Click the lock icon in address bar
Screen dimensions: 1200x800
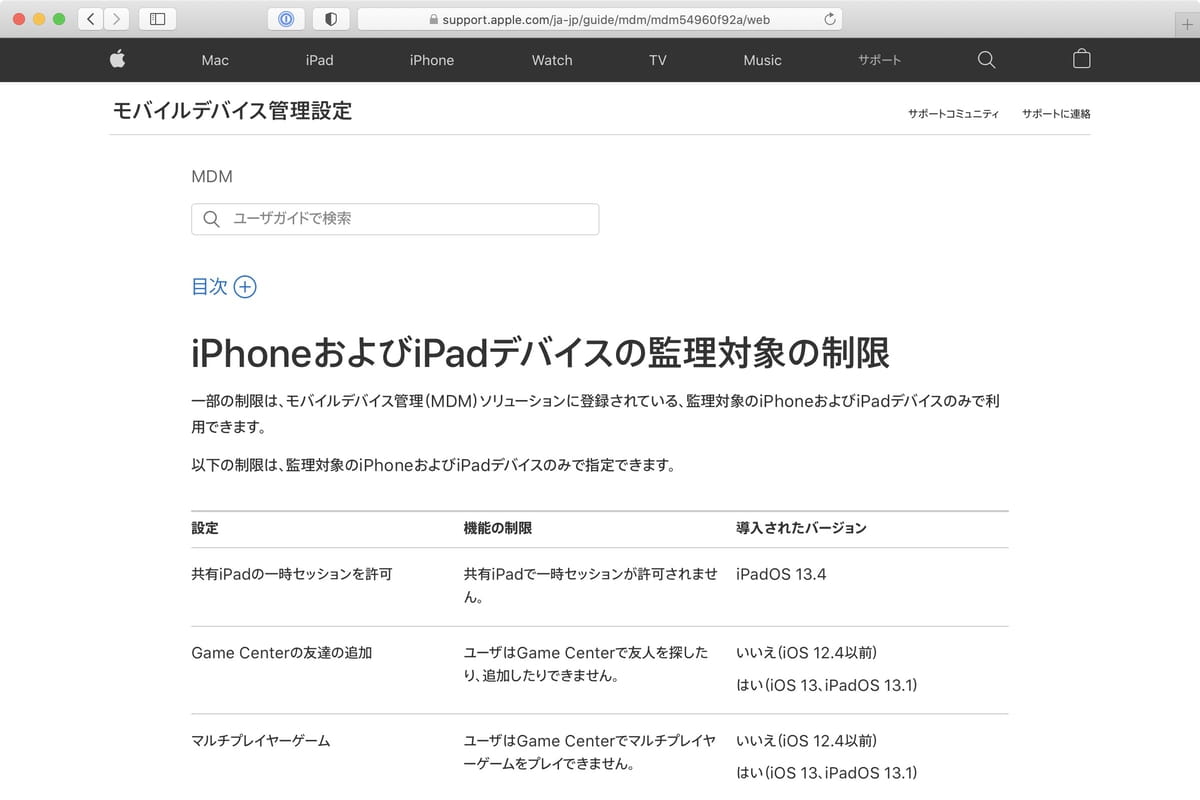[432, 19]
